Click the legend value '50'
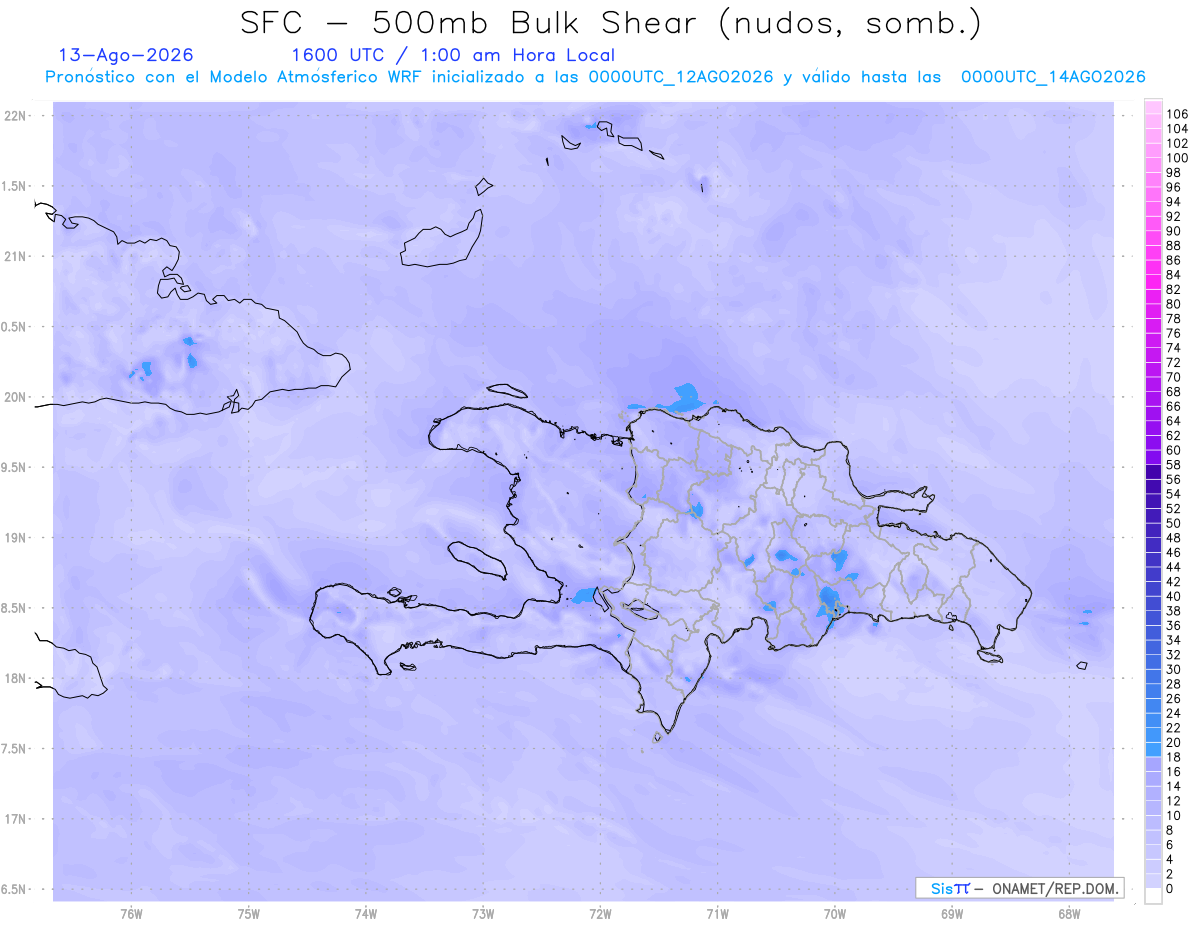The height and width of the screenshot is (927, 1200). pos(1173,523)
